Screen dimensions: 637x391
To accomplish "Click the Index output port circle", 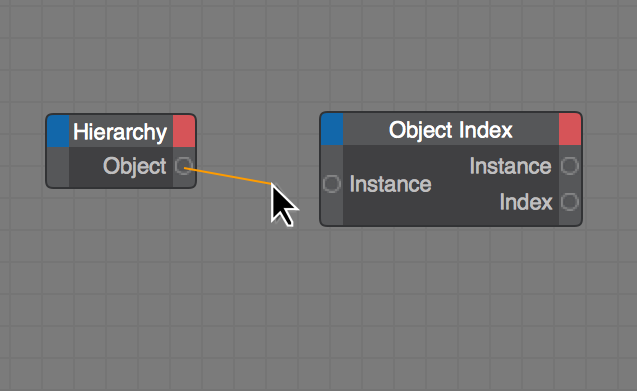I will click(570, 202).
